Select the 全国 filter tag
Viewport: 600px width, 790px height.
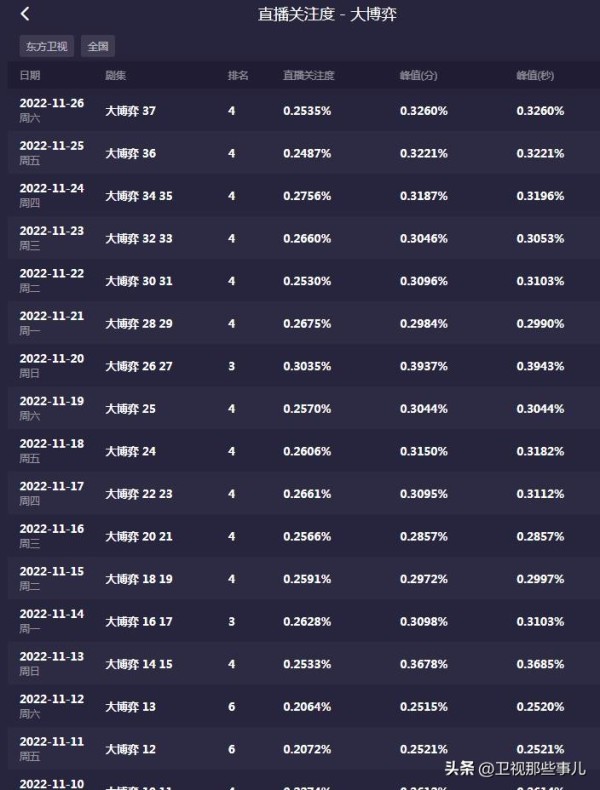[98, 46]
